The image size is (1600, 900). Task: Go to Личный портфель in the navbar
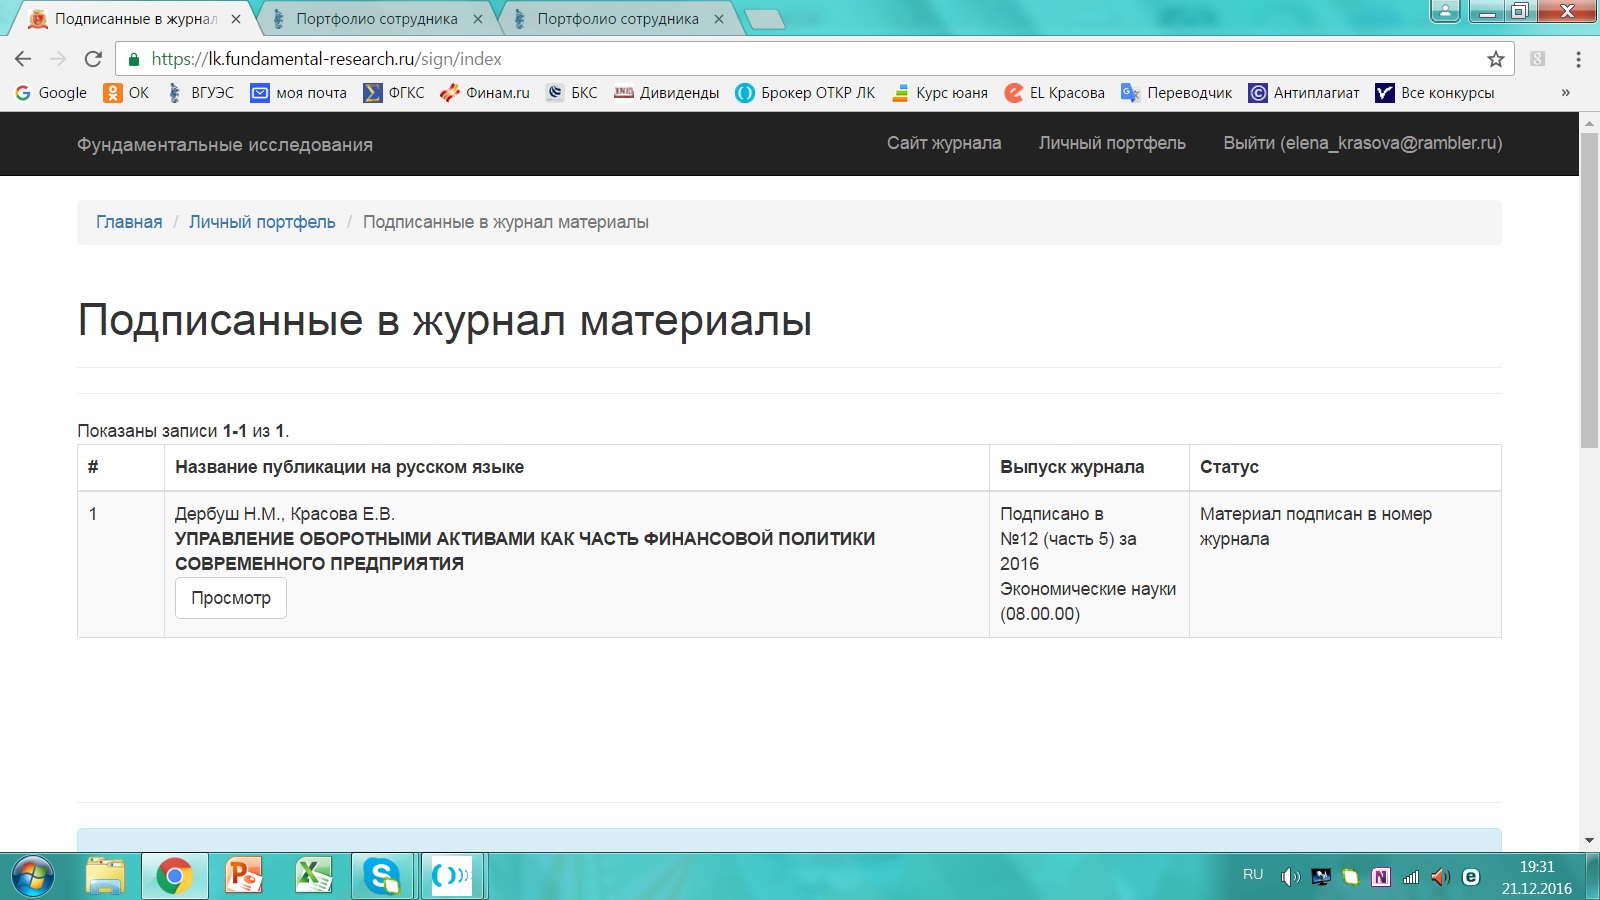tap(1111, 143)
